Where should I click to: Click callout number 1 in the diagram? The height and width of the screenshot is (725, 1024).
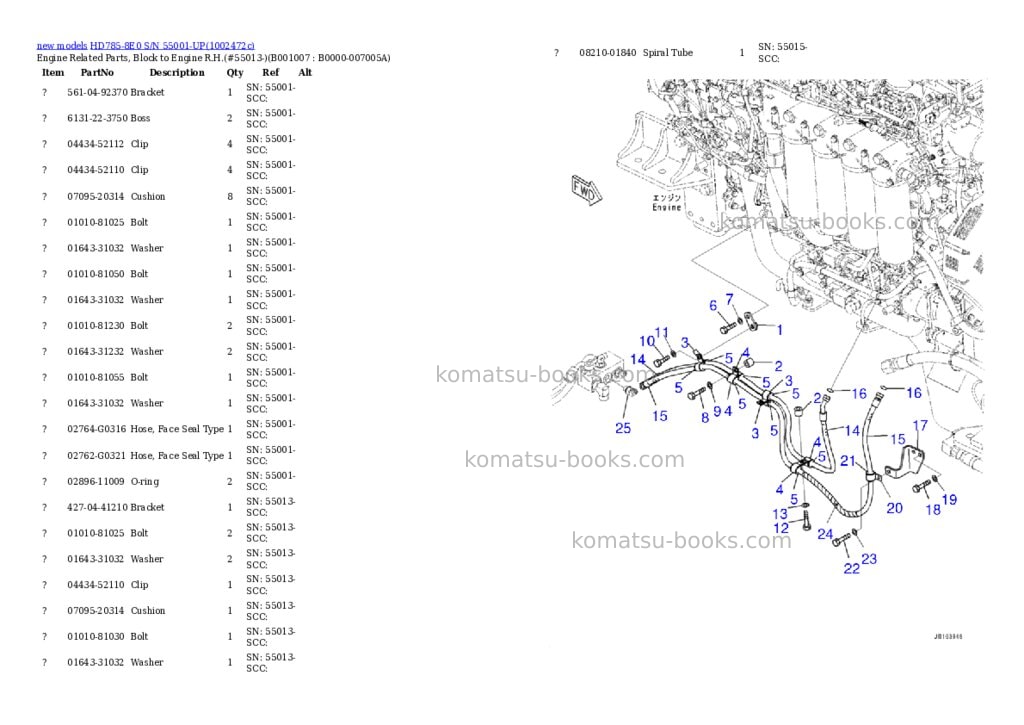(779, 330)
